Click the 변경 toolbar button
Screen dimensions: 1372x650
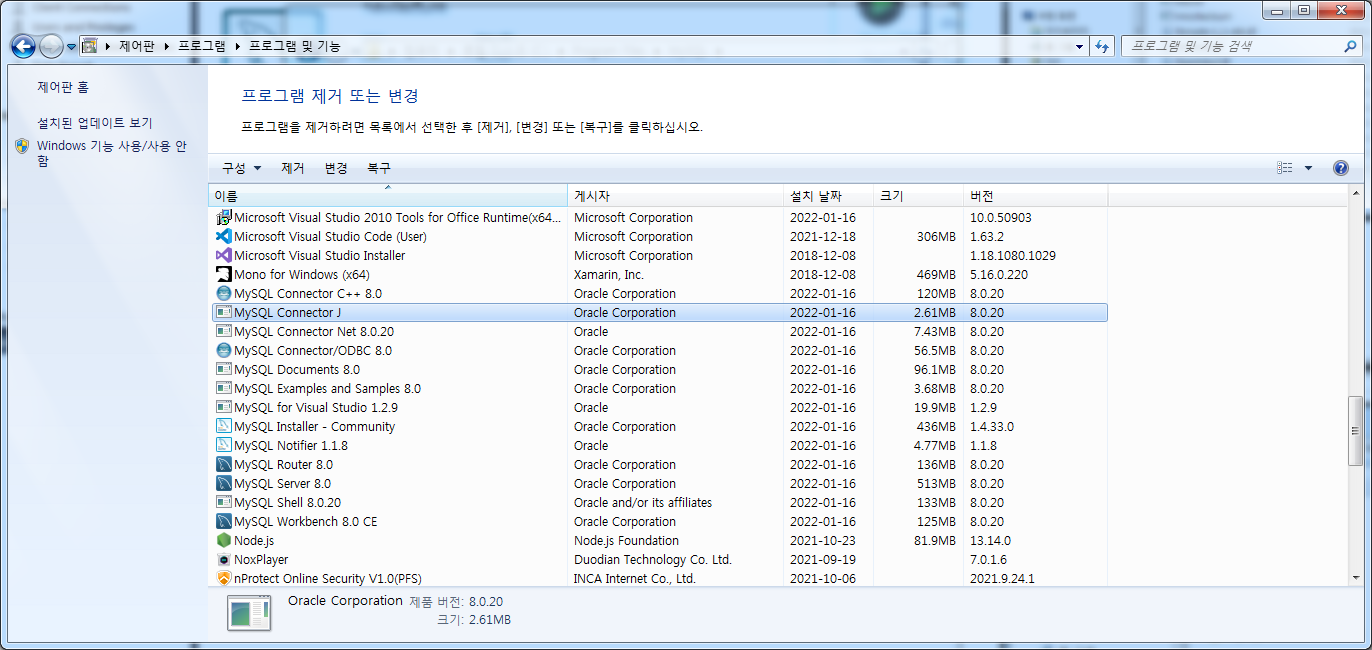point(336,168)
